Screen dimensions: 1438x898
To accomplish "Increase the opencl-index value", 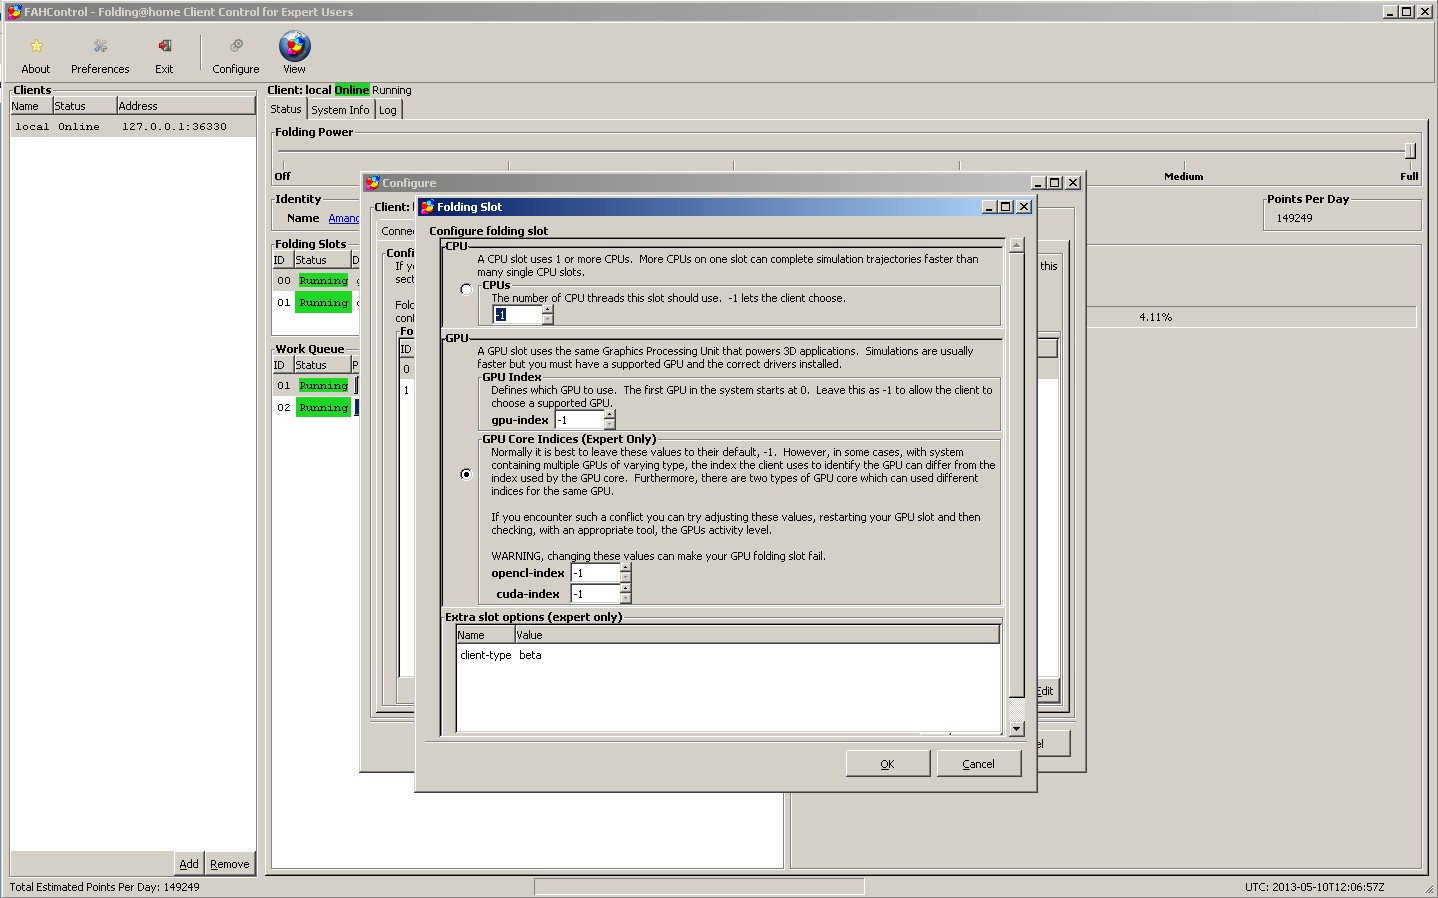I will pos(625,568).
